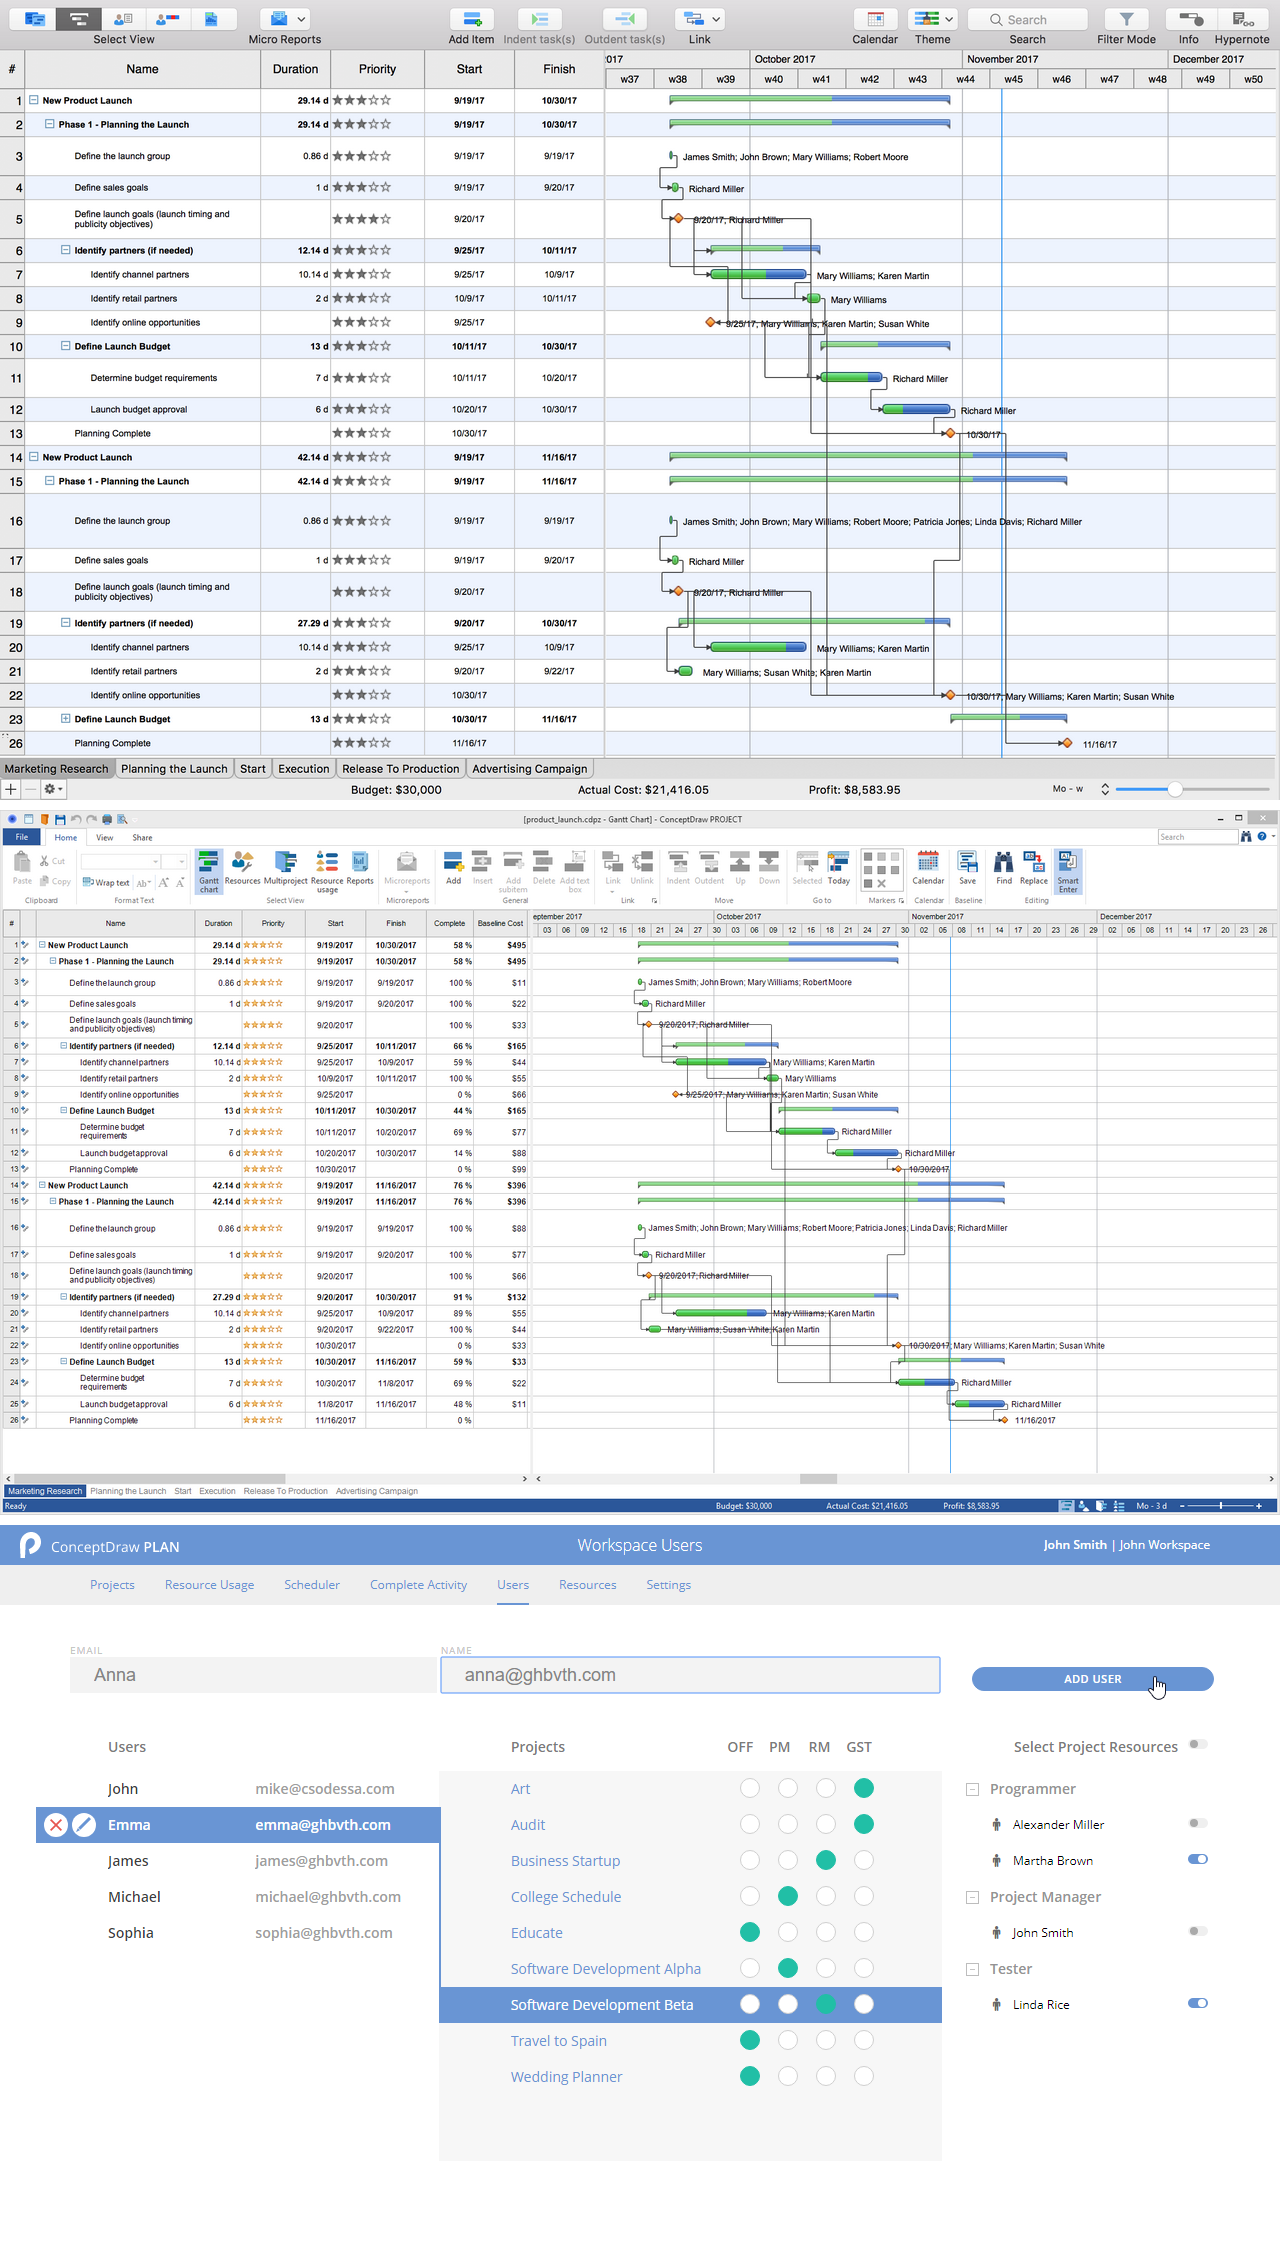The height and width of the screenshot is (2242, 1280).
Task: Set Educate project role to RM
Action: tap(826, 1932)
